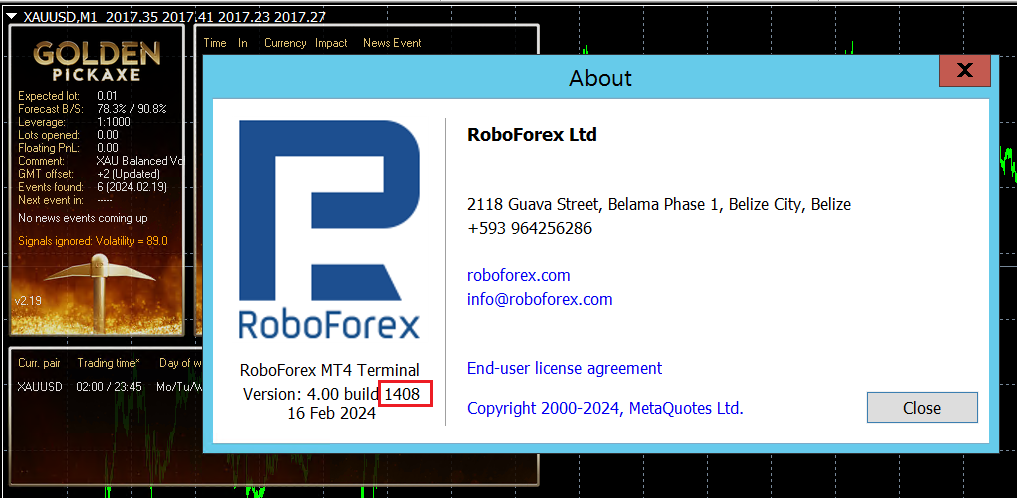Click the '16 Feb 2024' build date
The image size is (1017, 498).
331,413
